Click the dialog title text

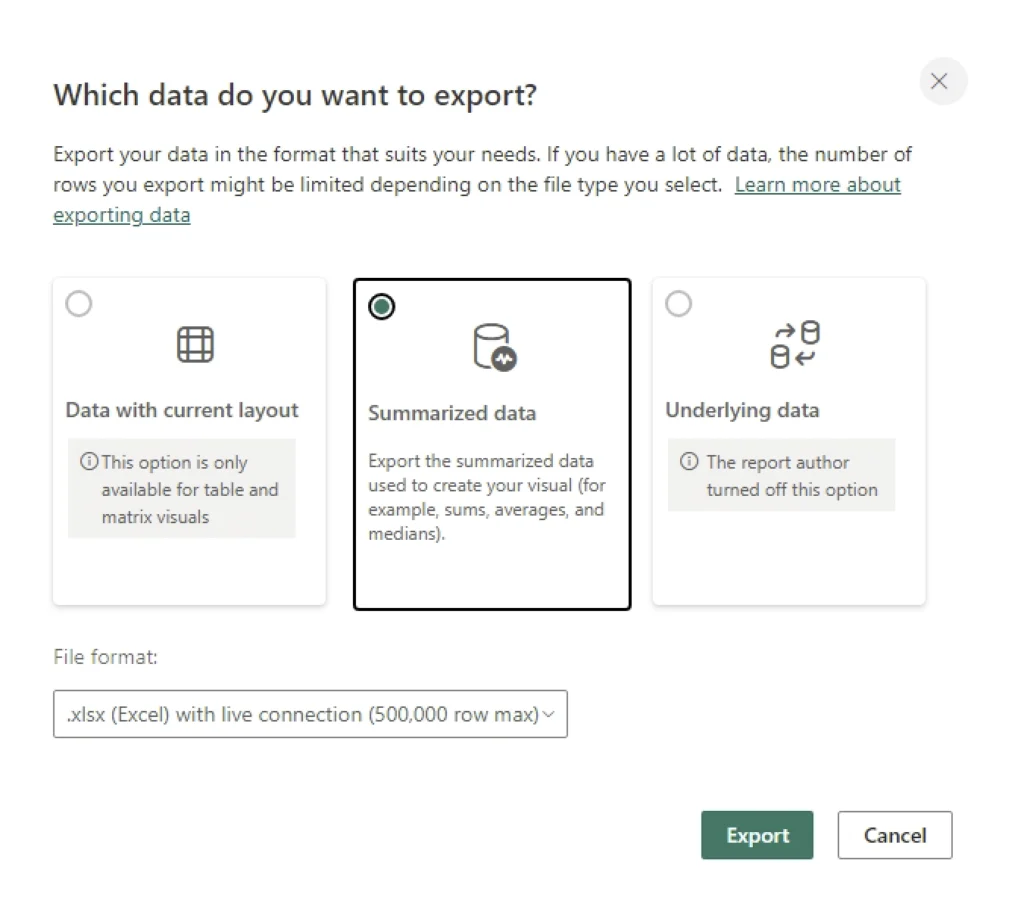pos(296,95)
